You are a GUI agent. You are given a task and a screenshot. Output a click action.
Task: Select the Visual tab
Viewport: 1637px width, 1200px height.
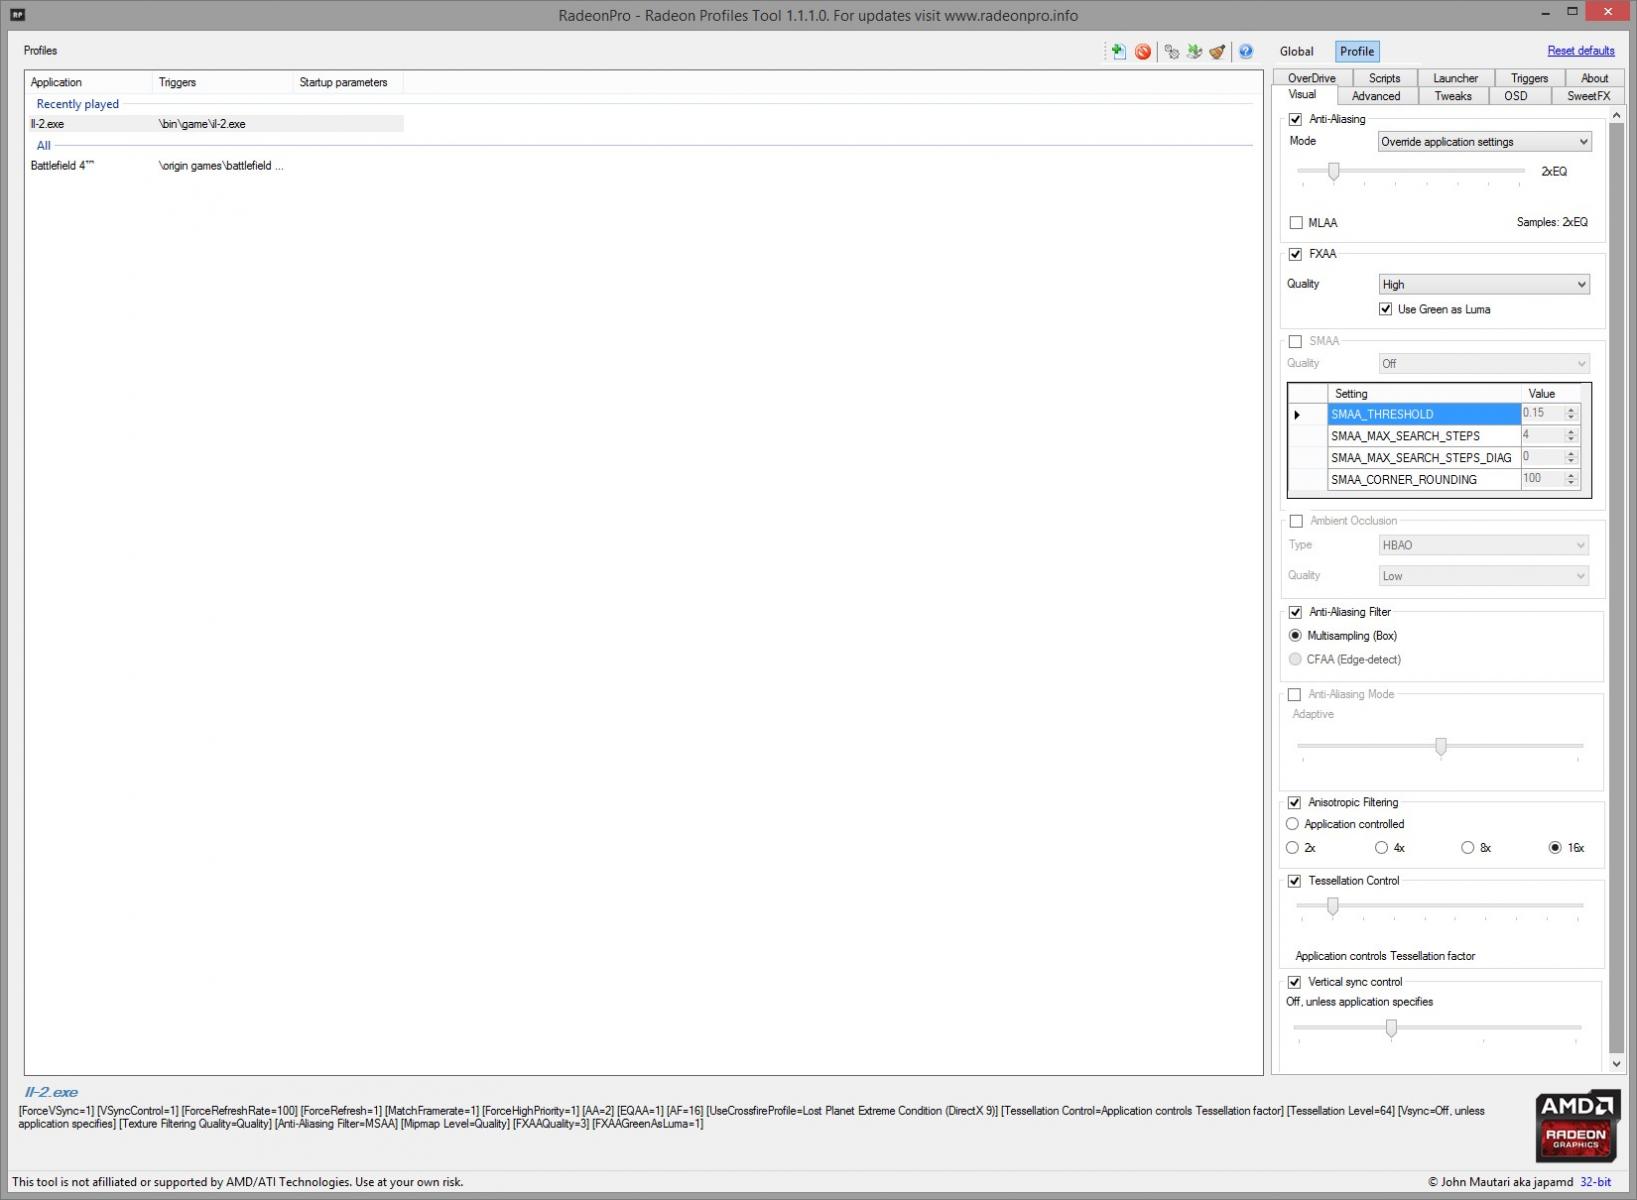coord(1302,95)
